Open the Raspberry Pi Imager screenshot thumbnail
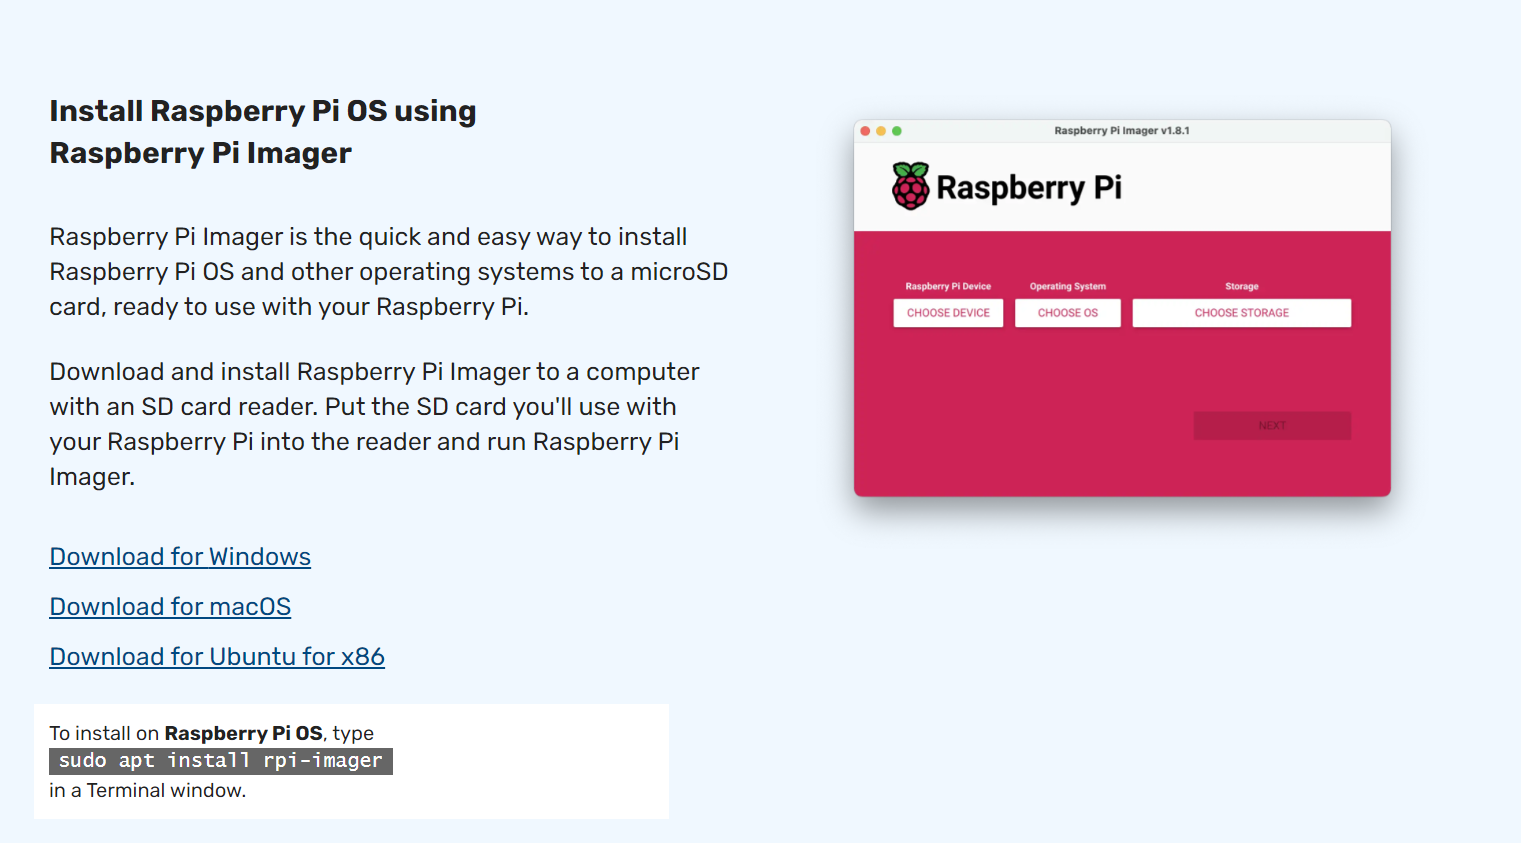This screenshot has width=1521, height=843. [1122, 308]
